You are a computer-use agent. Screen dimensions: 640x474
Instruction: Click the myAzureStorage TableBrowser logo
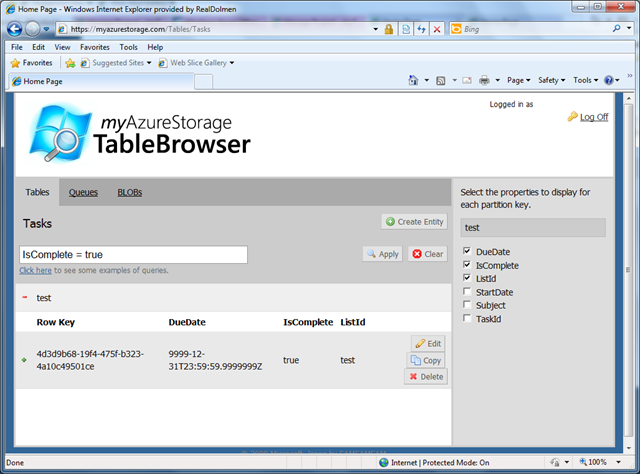click(140, 133)
